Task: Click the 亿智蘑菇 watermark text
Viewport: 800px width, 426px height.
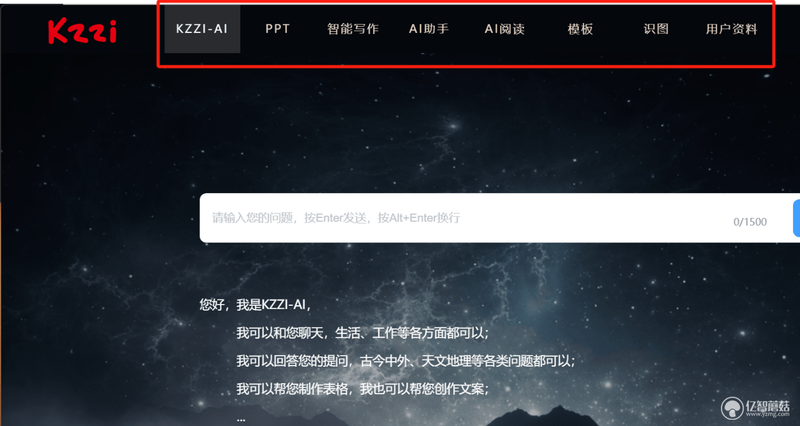Action: [767, 405]
